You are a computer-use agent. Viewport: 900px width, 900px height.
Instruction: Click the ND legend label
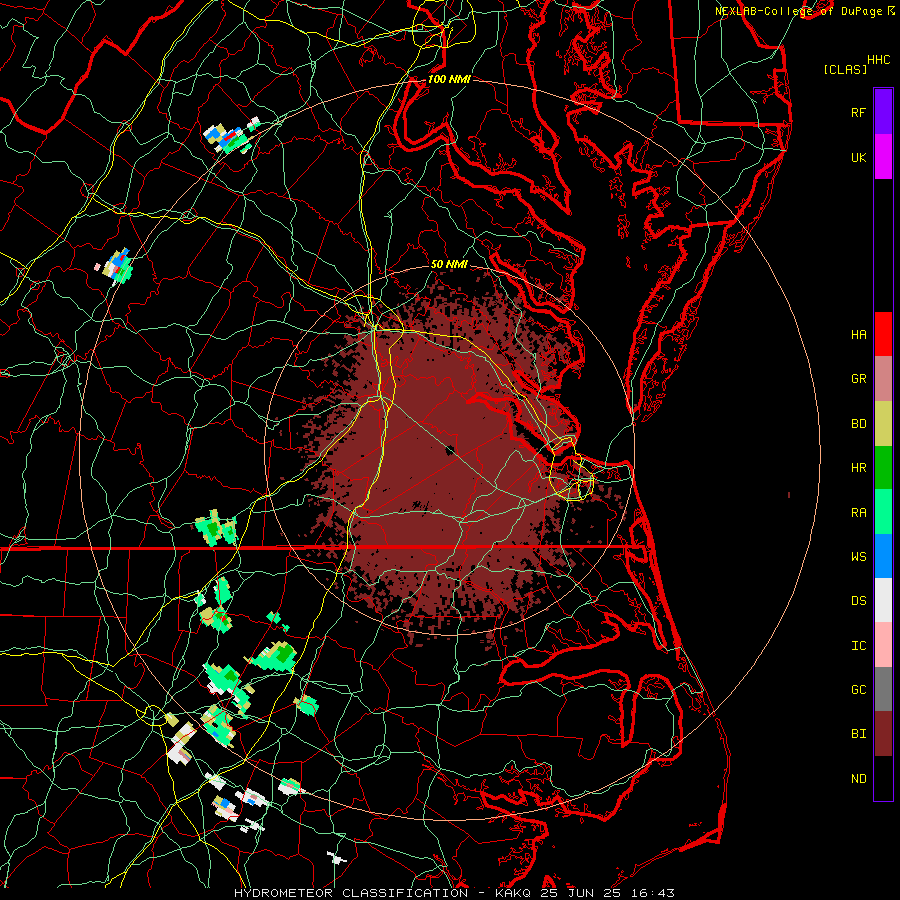[858, 779]
